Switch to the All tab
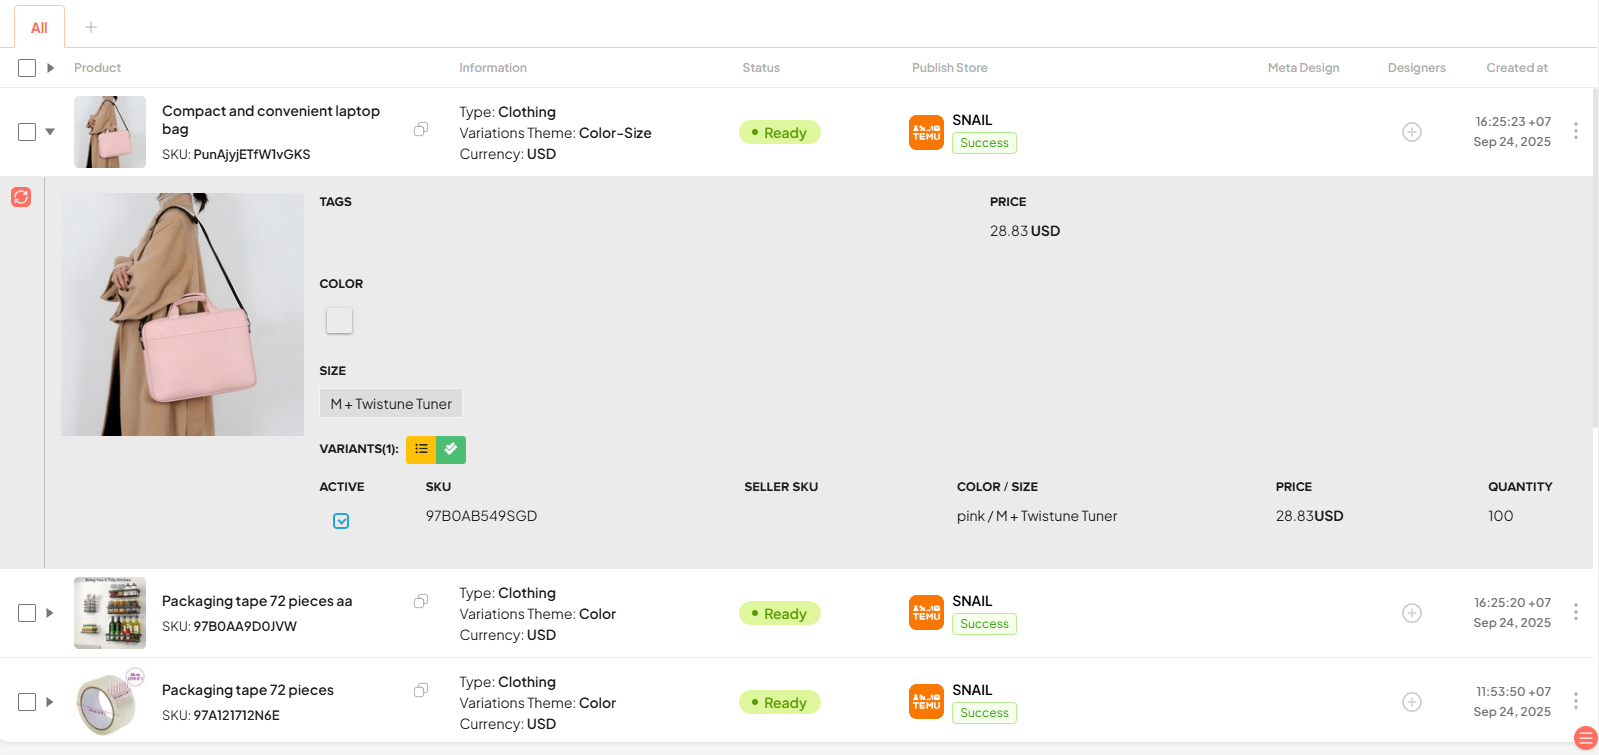This screenshot has width=1599, height=755. coord(39,28)
